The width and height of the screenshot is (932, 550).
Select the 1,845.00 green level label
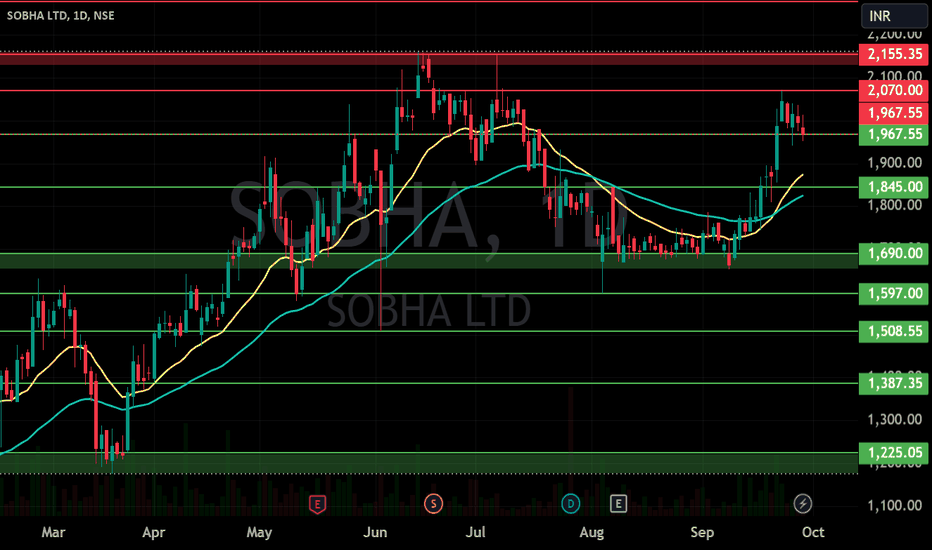894,187
